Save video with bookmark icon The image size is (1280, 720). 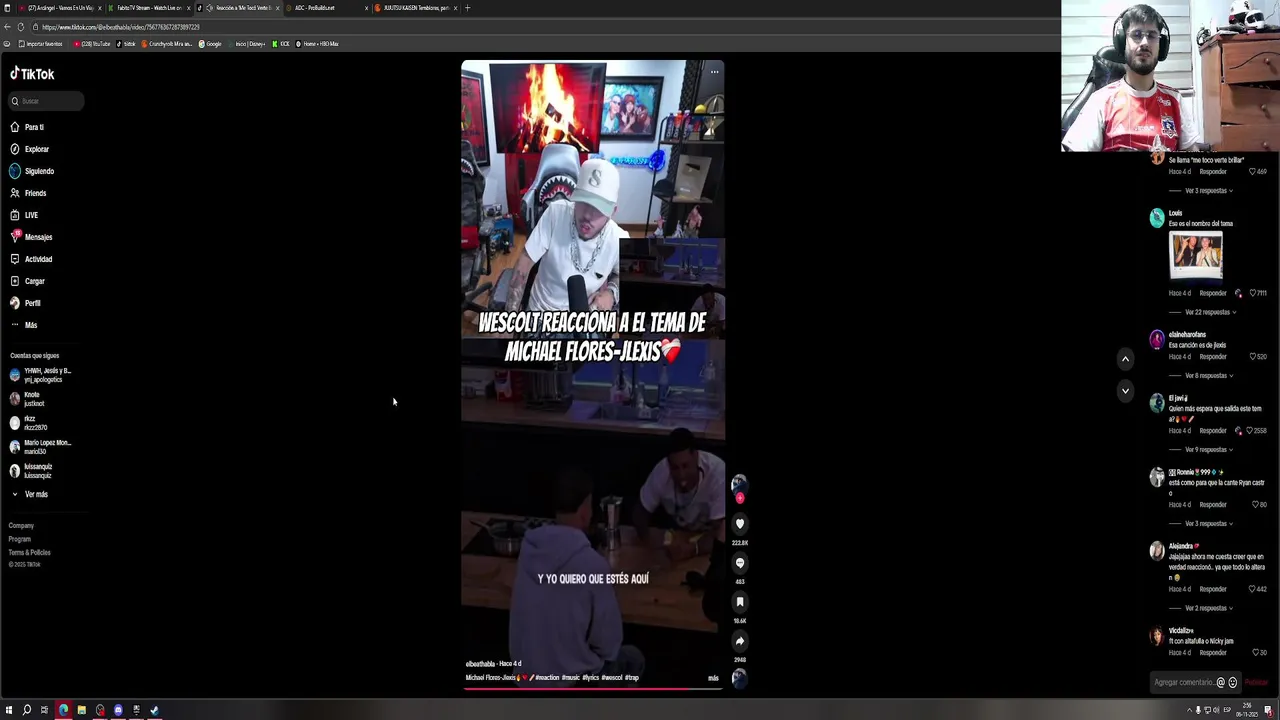coord(740,601)
